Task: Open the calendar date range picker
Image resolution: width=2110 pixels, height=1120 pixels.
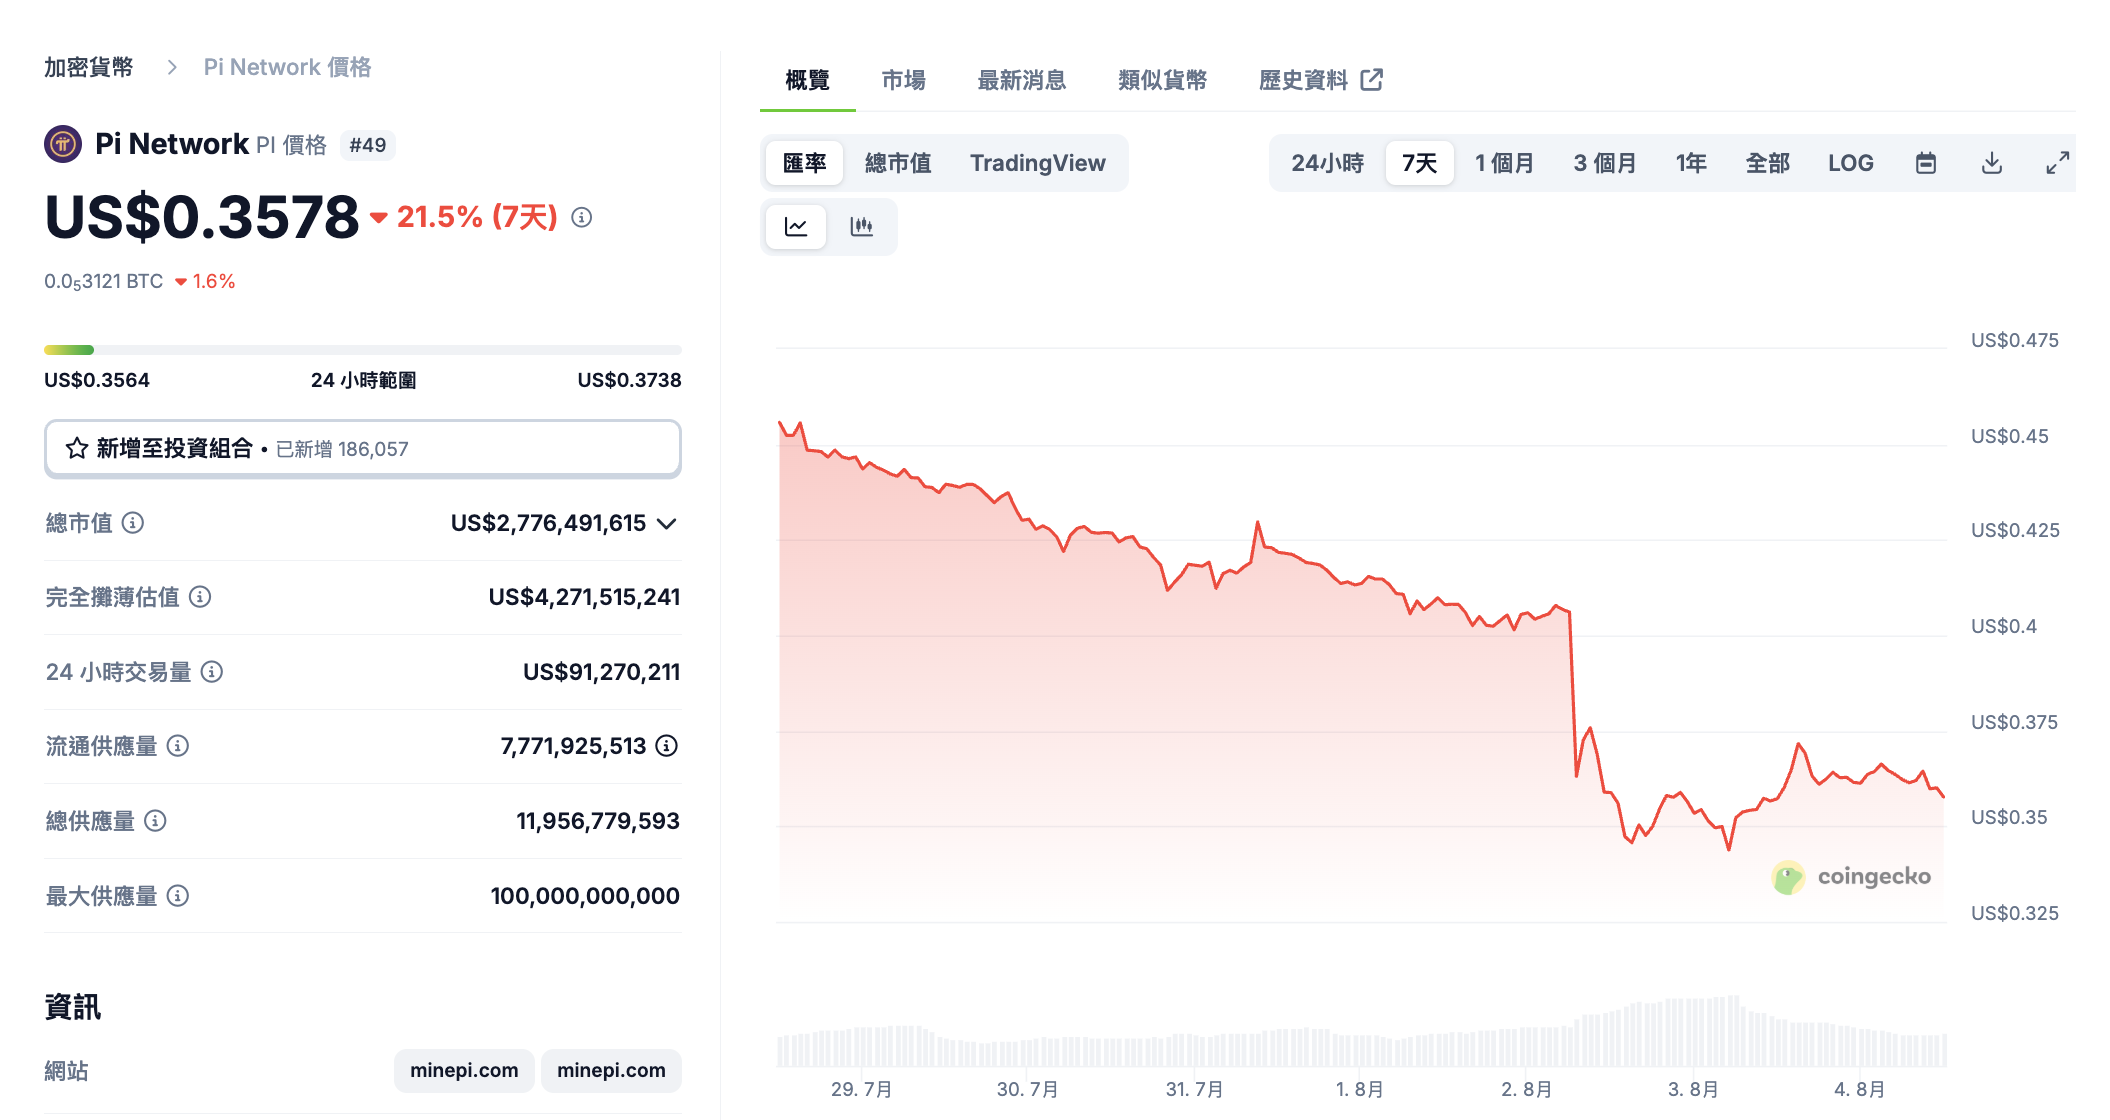Action: click(x=1925, y=162)
